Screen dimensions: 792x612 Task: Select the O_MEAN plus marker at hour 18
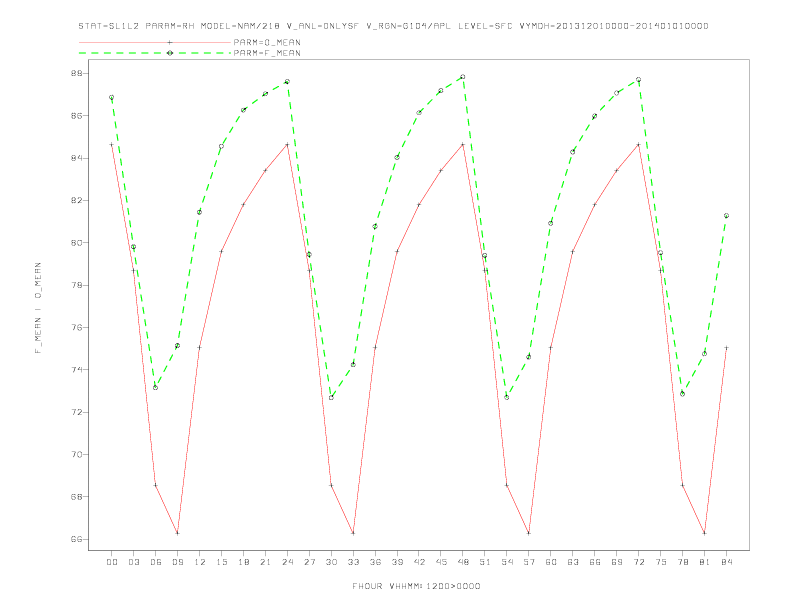[243, 205]
